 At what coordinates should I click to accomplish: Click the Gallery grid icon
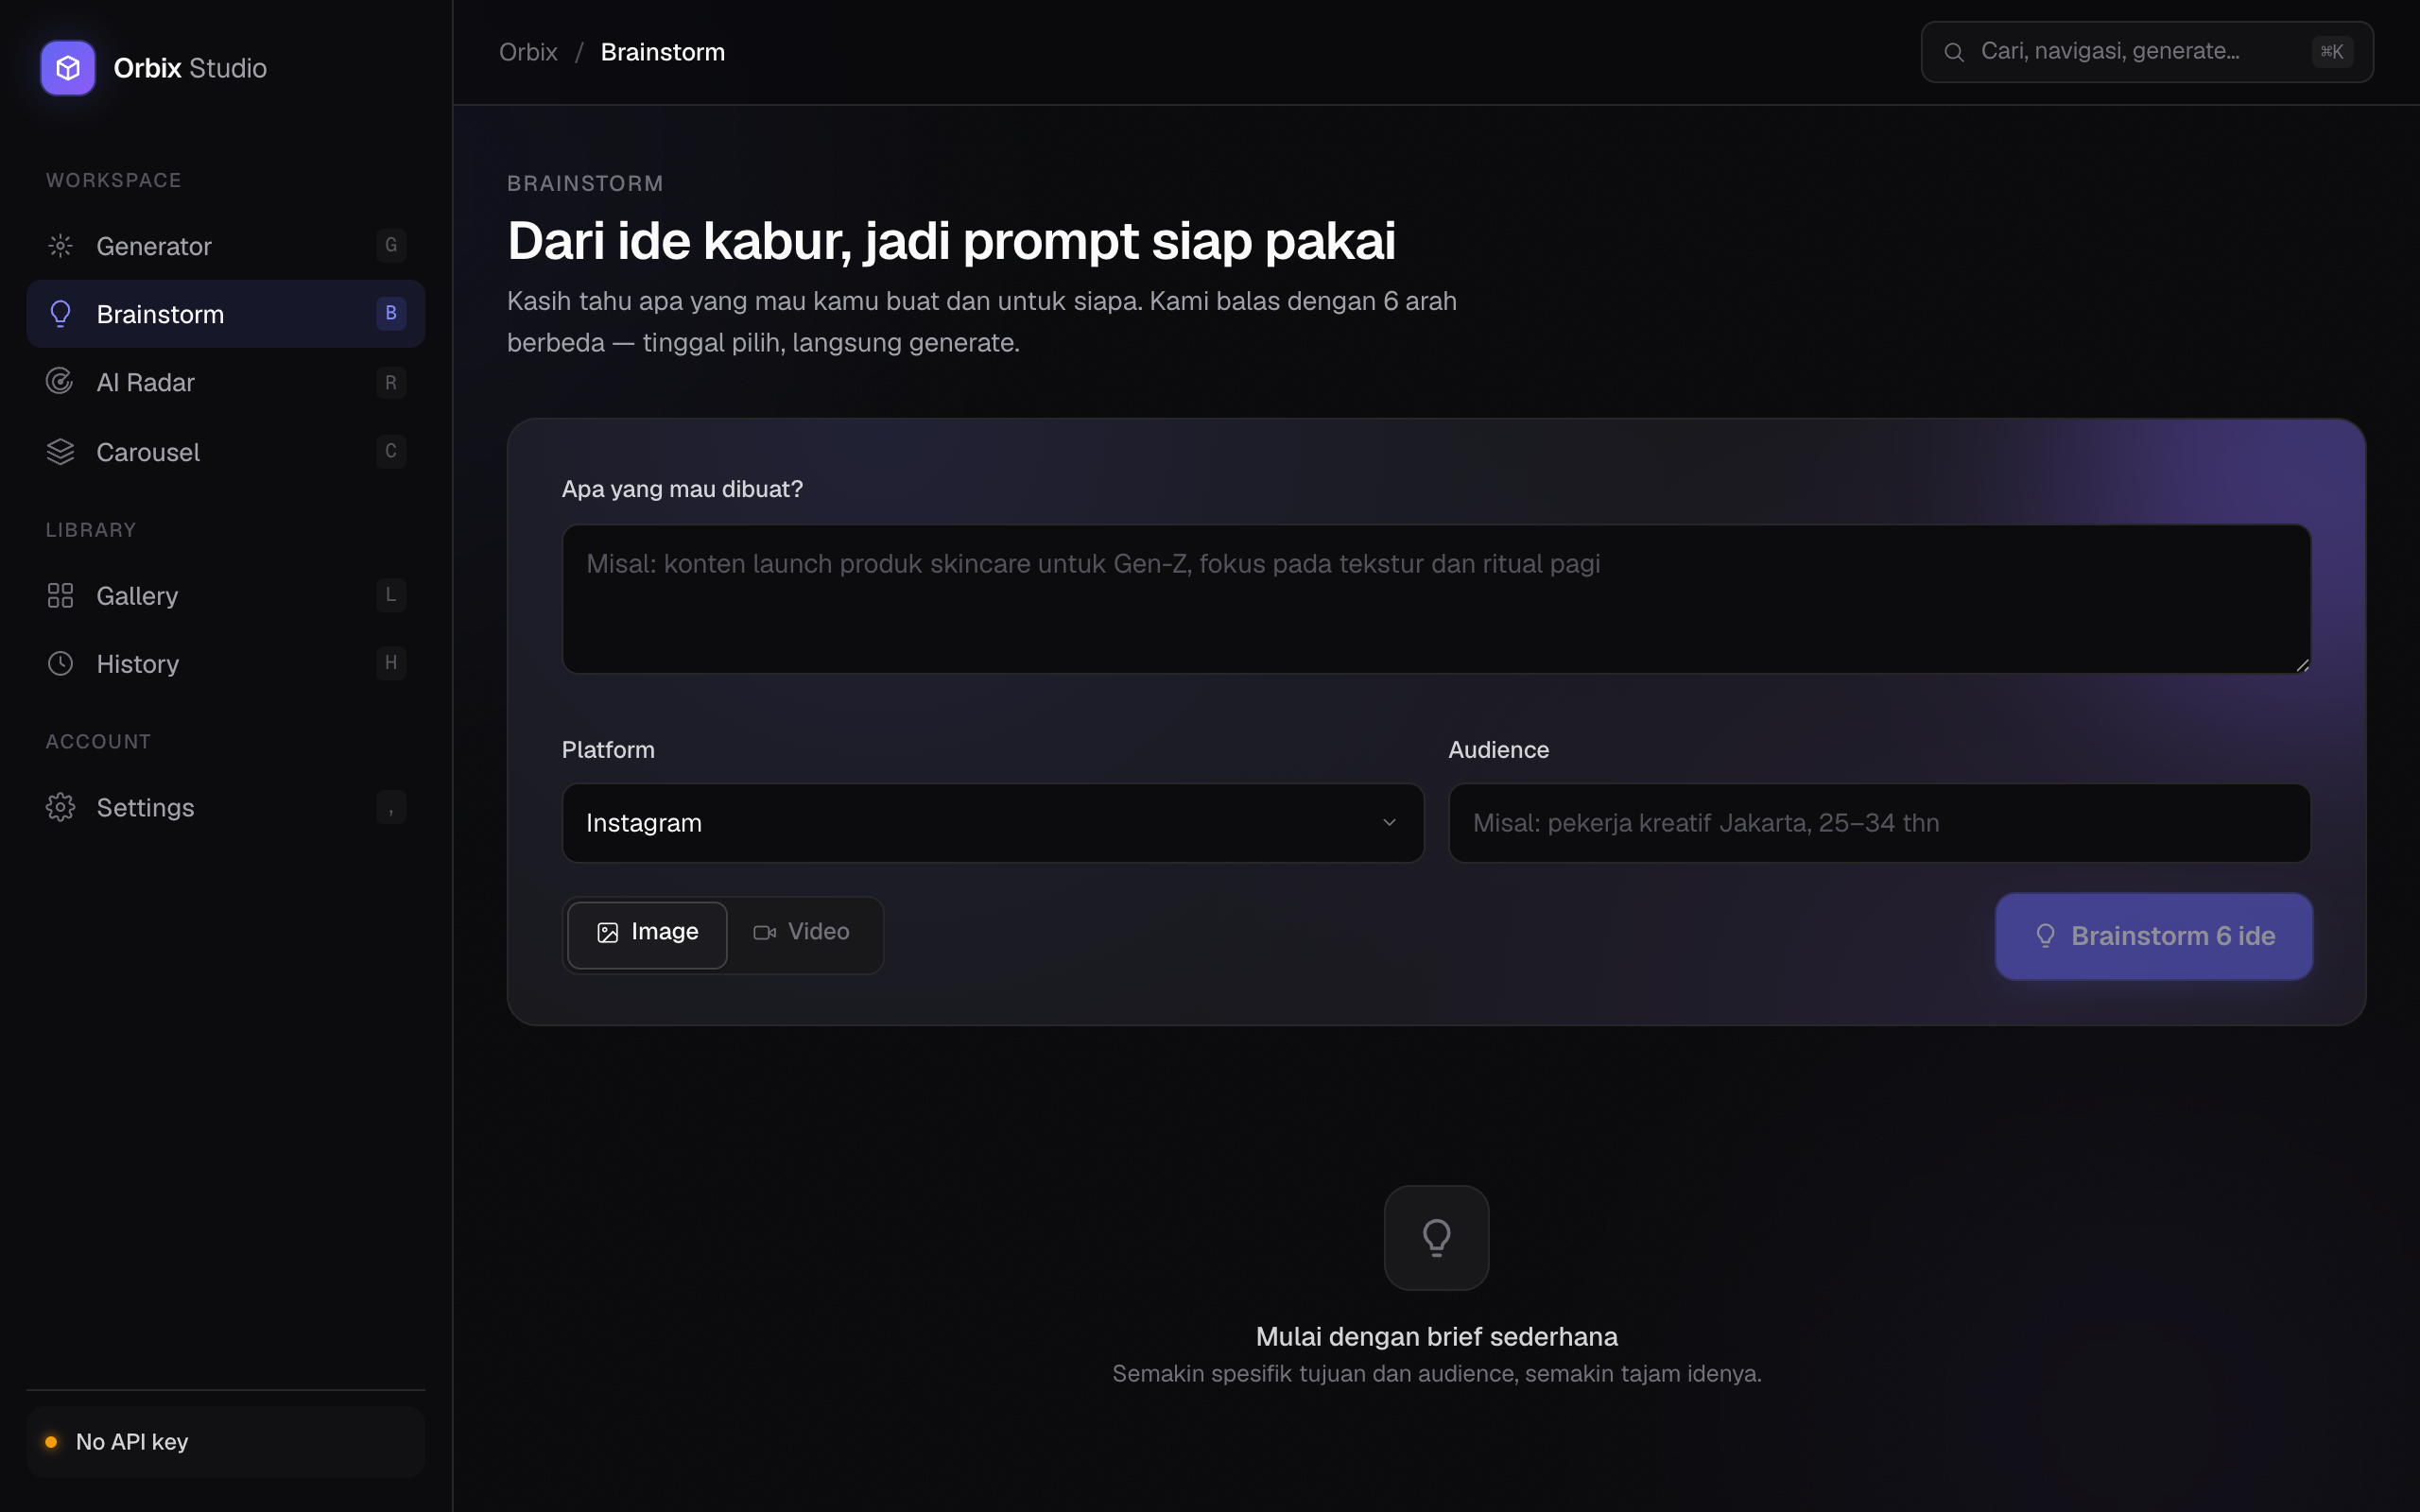[60, 595]
